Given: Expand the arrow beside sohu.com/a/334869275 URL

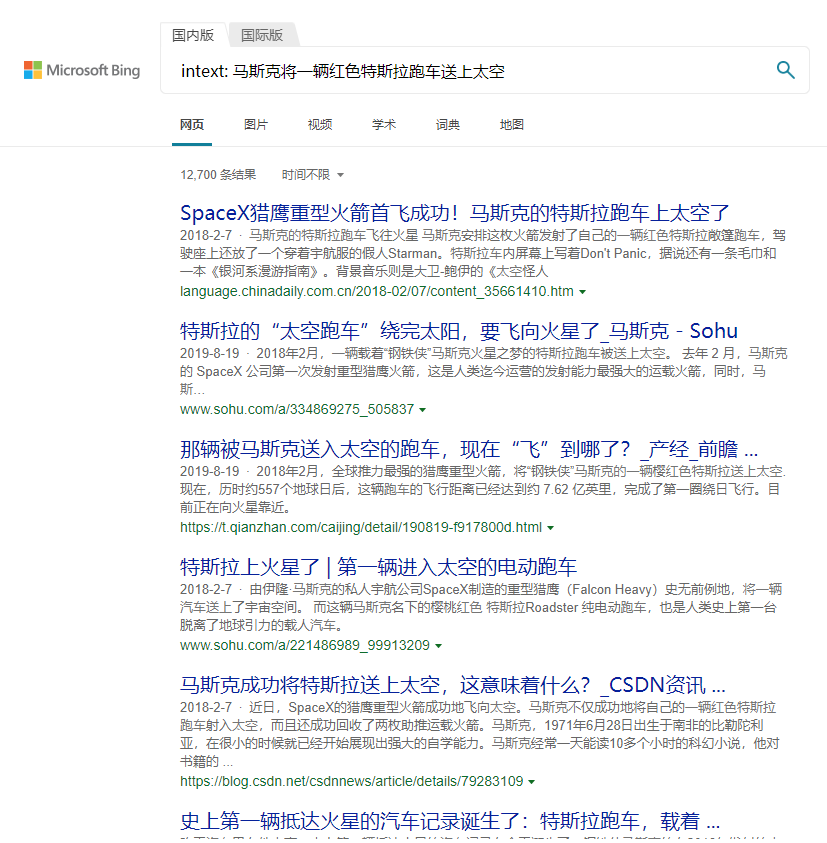Looking at the screenshot, I should click(x=423, y=410).
